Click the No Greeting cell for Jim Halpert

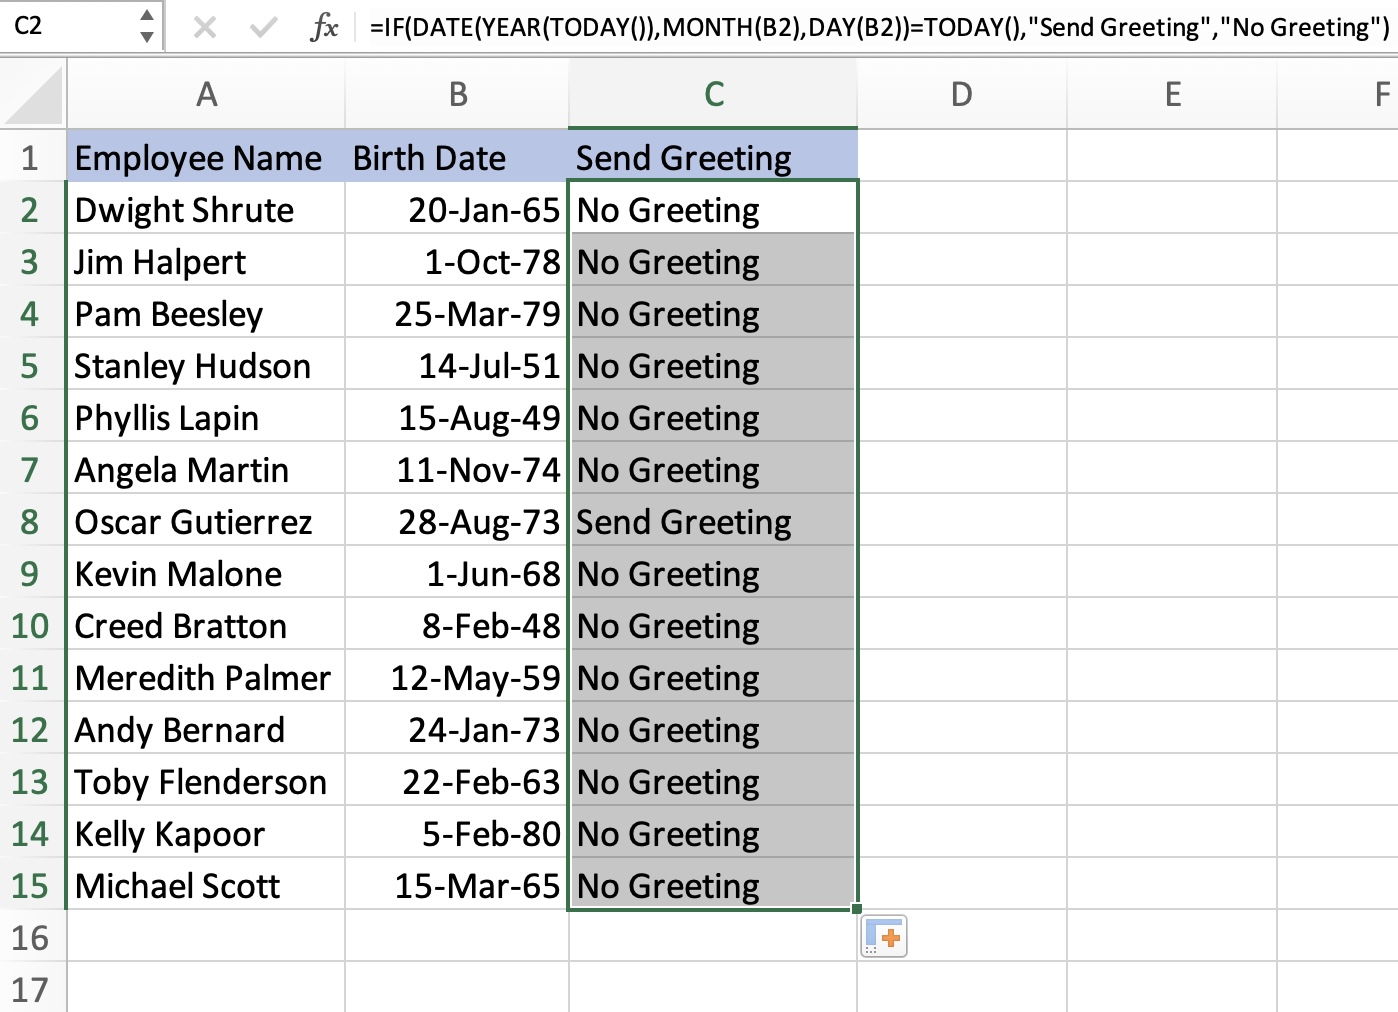(713, 261)
